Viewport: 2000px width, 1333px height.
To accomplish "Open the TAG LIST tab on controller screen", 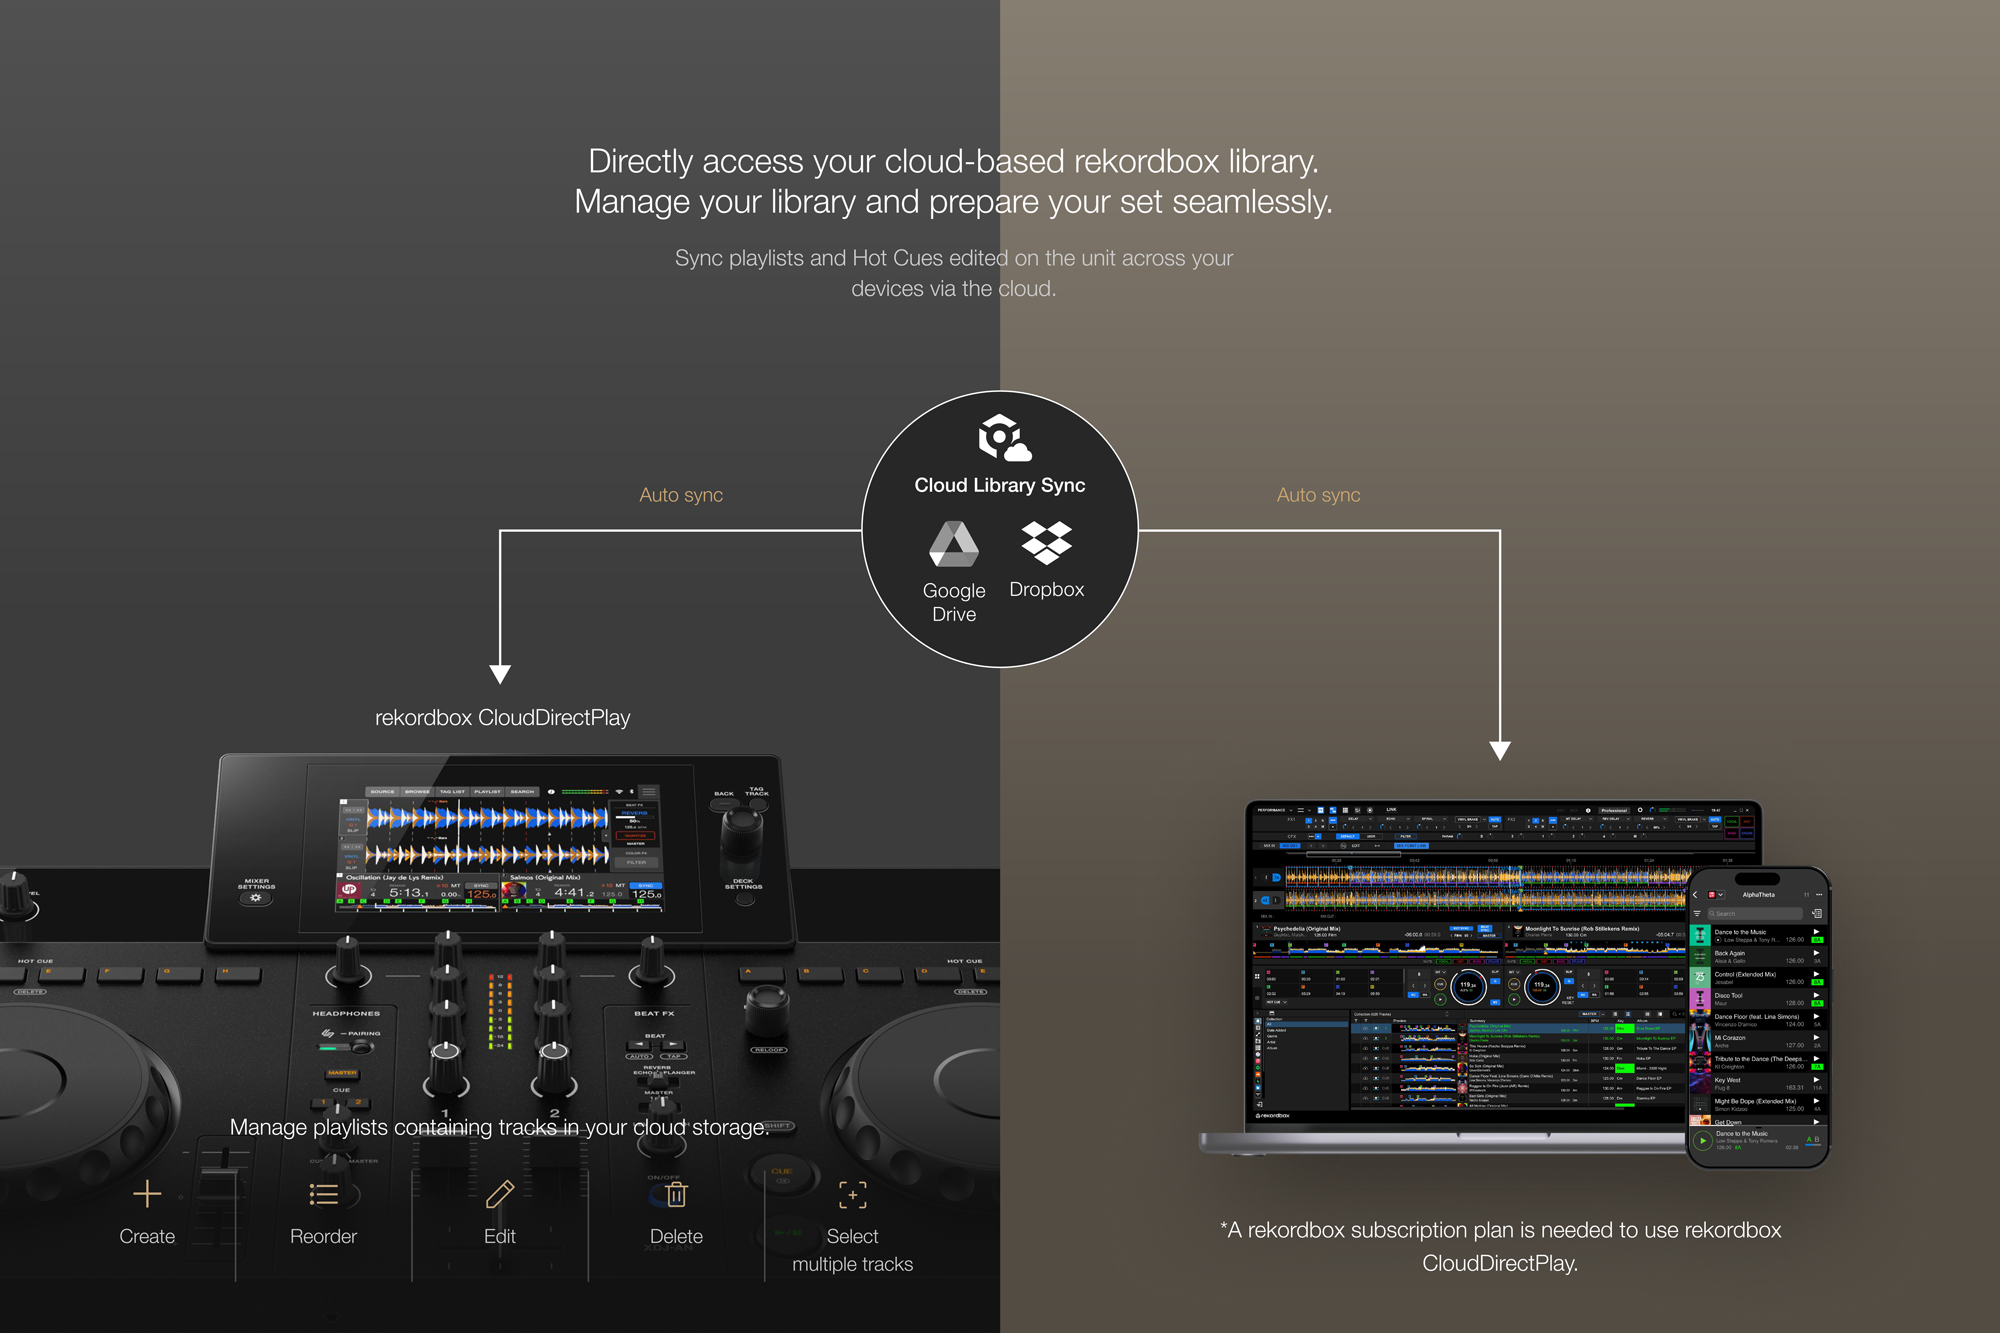I will pyautogui.click(x=452, y=791).
